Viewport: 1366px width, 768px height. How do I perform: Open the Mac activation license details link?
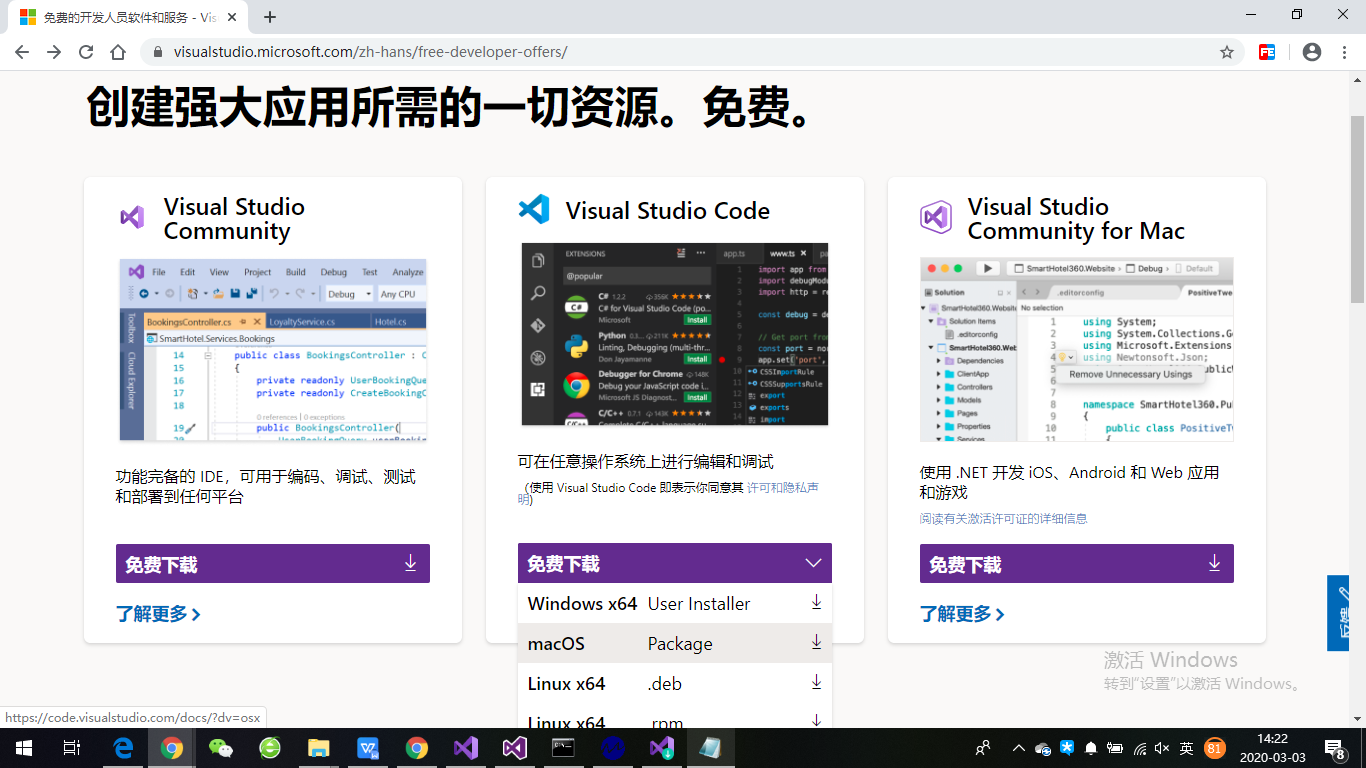pyautogui.click(x=1003, y=518)
